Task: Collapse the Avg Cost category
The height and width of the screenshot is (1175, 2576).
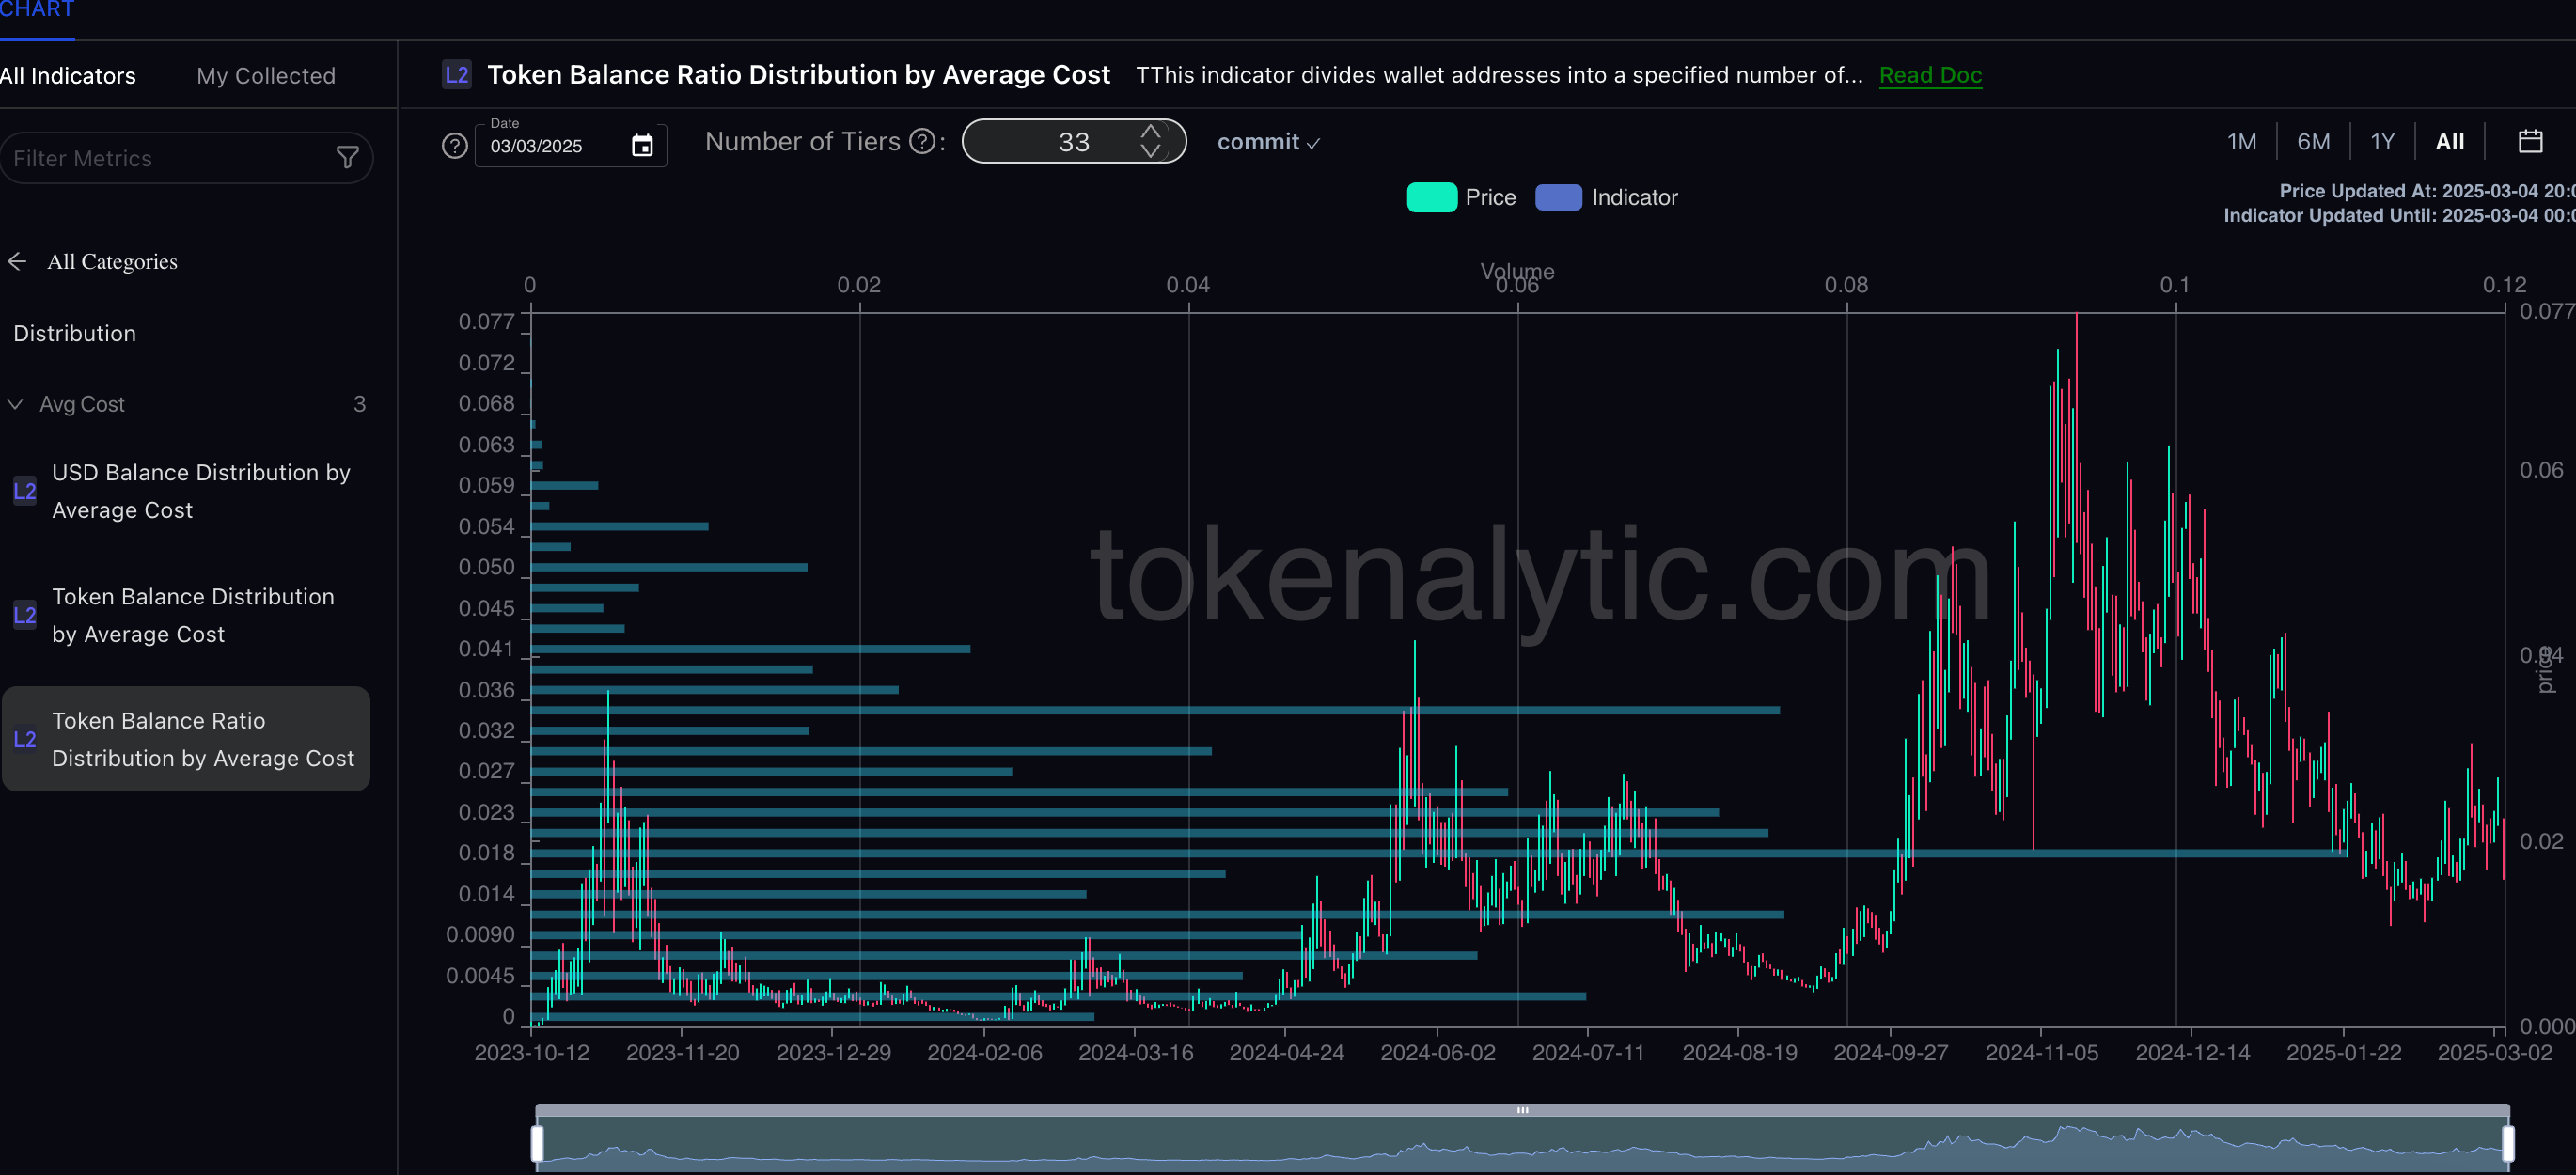Action: [15, 404]
